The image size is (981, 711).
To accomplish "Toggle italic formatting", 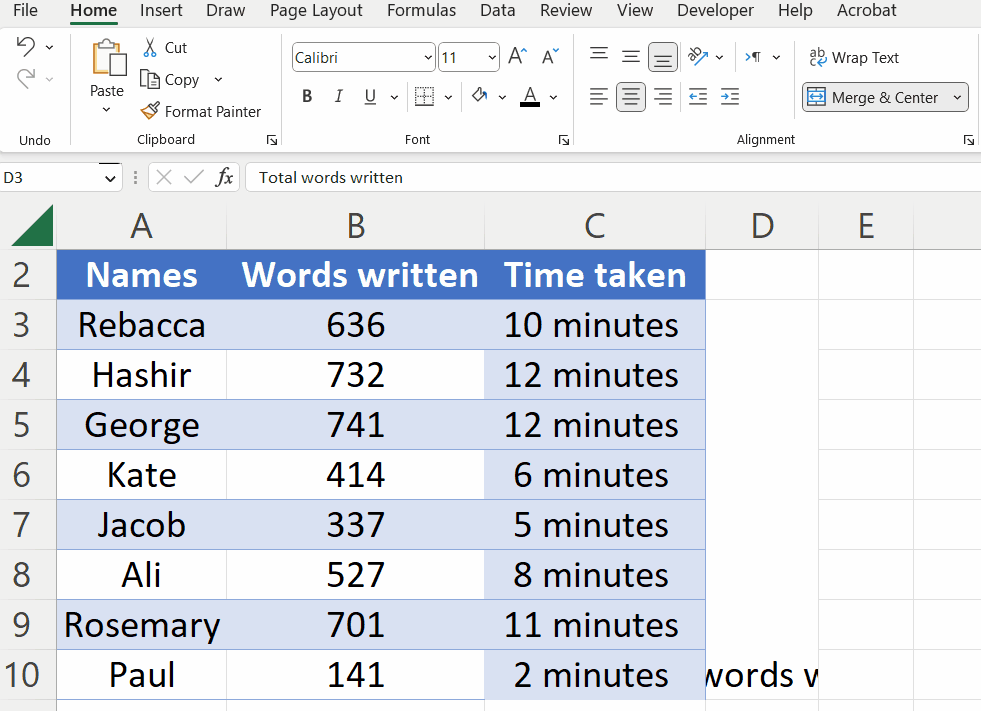I will (x=339, y=96).
